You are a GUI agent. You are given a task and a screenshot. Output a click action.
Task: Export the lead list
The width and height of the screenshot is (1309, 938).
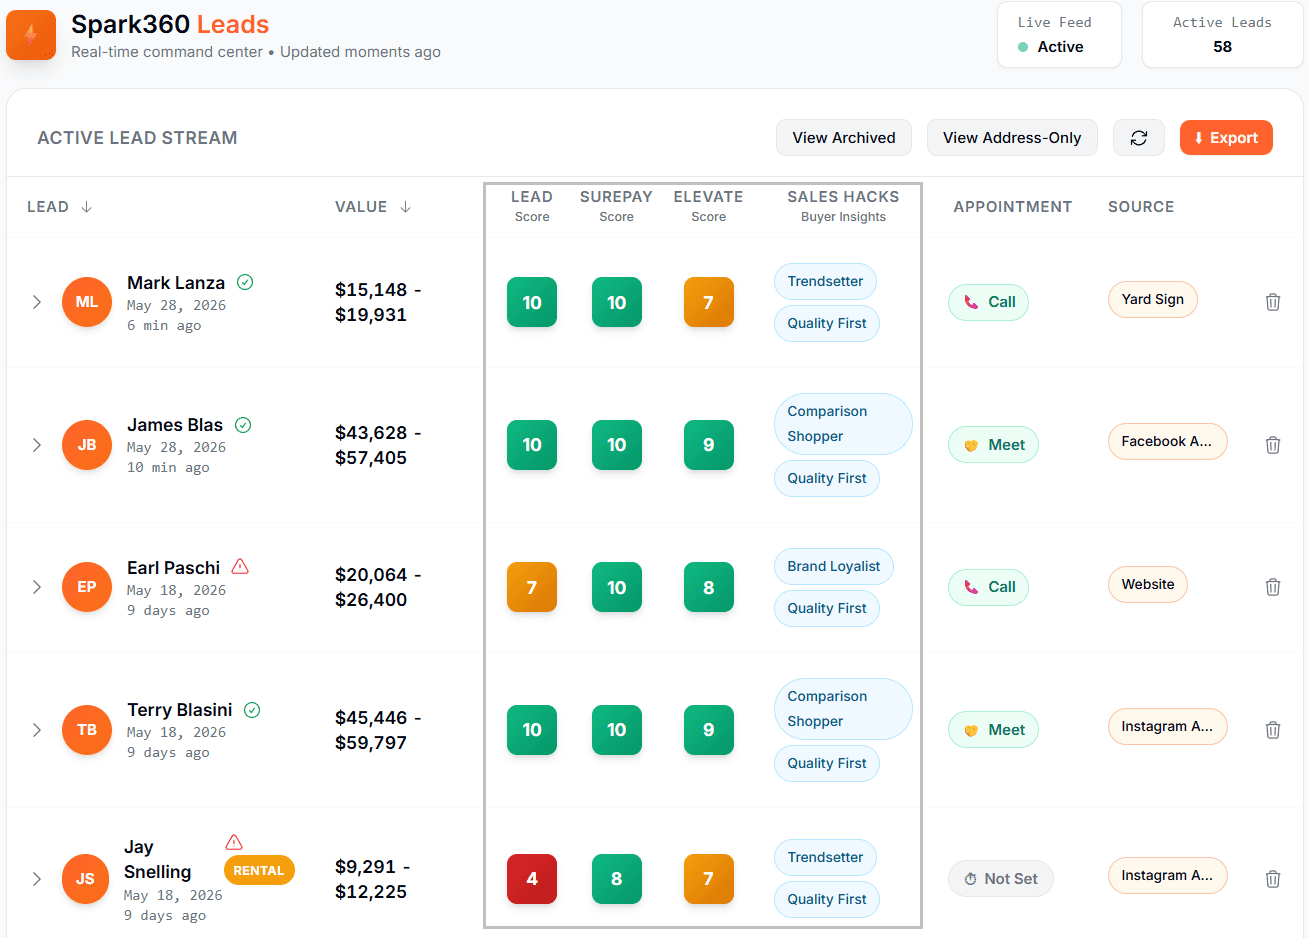[1226, 138]
